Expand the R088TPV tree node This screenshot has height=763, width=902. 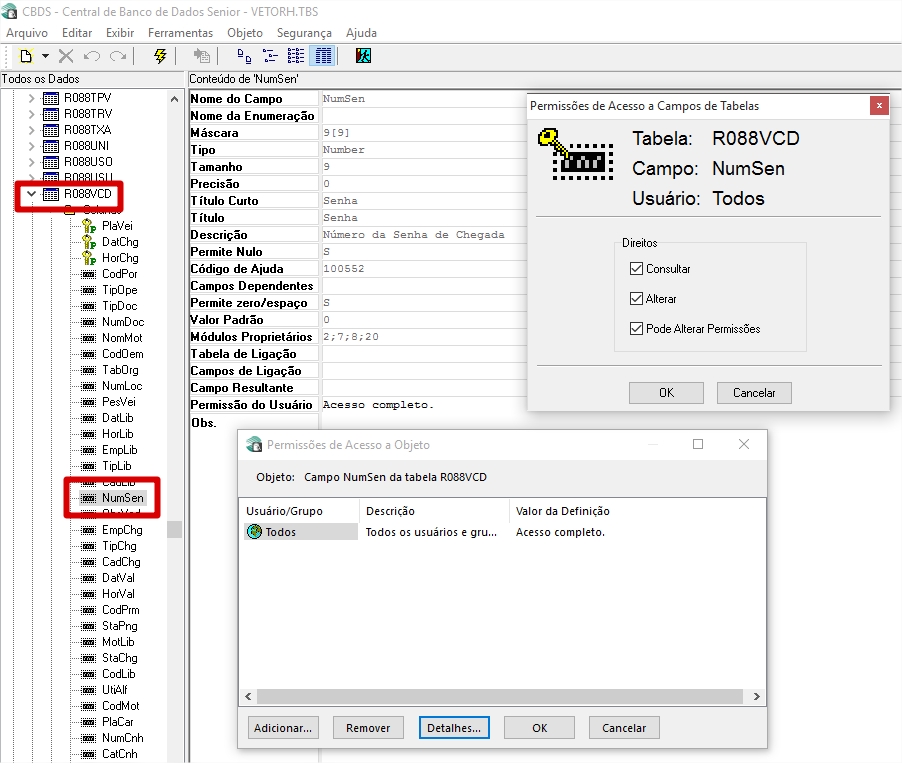click(x=32, y=98)
